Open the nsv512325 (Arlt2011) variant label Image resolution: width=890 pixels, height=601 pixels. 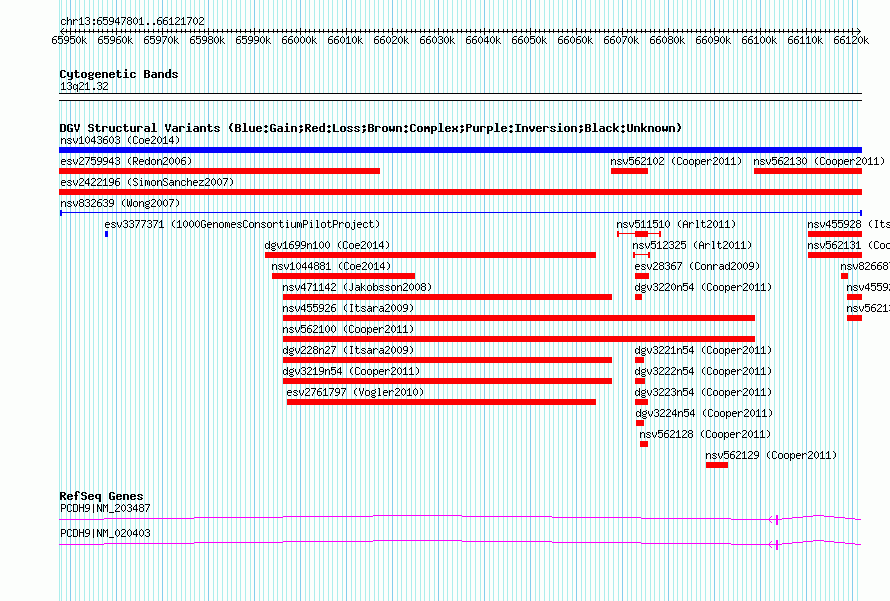tap(692, 245)
